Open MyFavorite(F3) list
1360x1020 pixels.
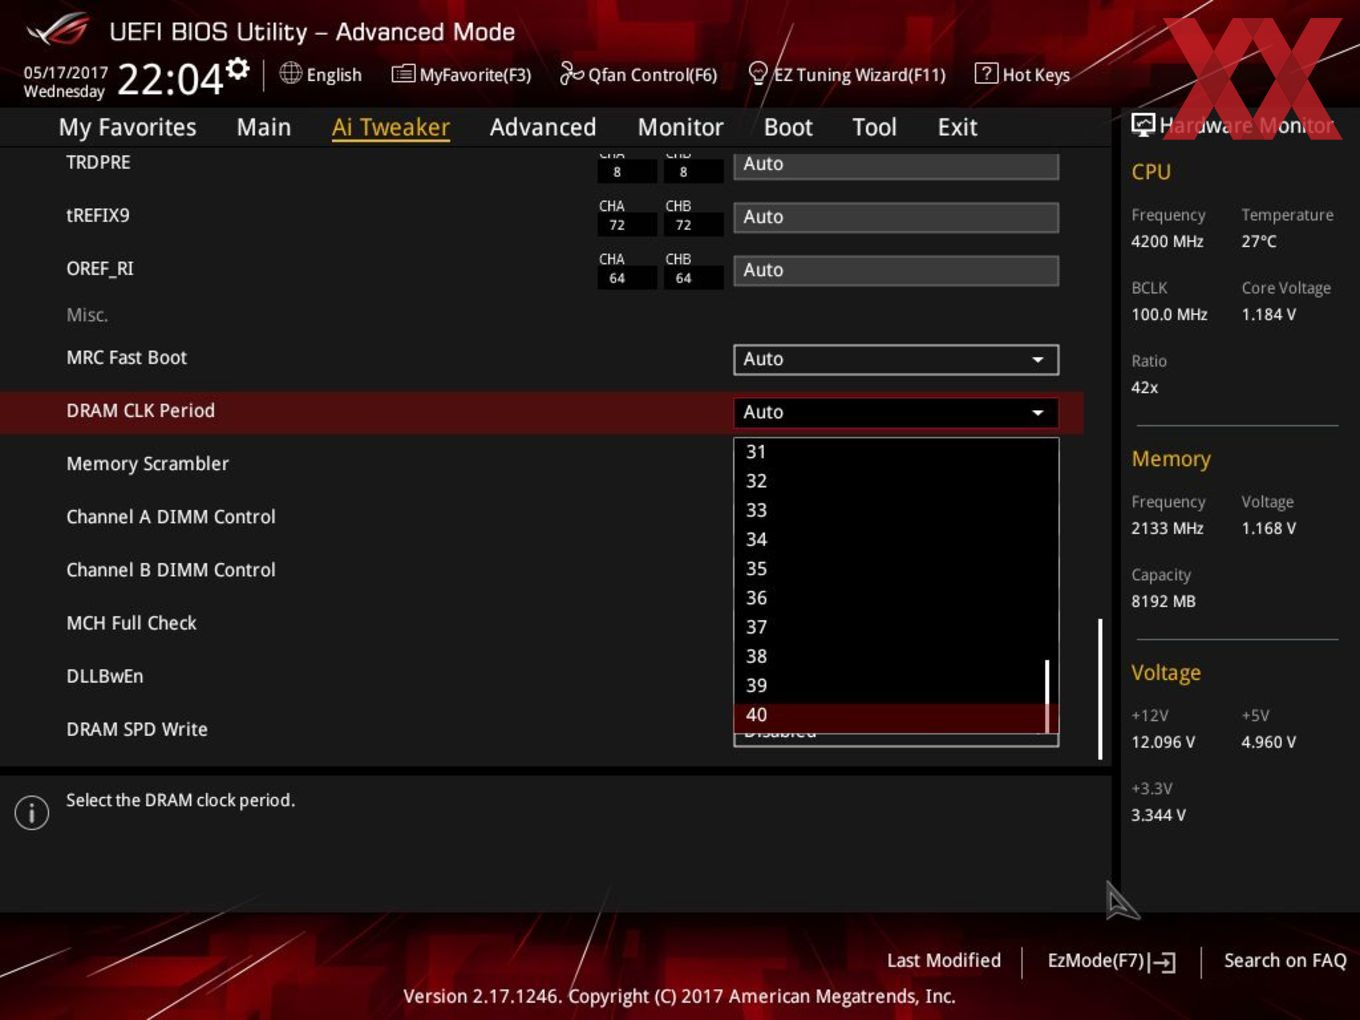point(461,74)
